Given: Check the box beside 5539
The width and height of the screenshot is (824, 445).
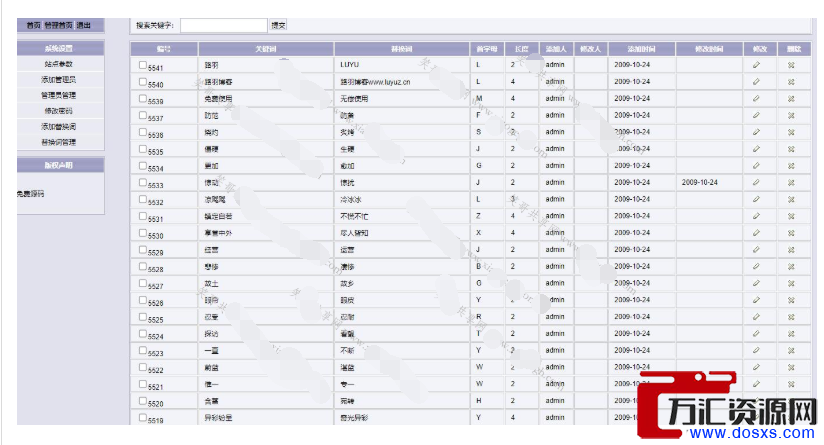Looking at the screenshot, I should pyautogui.click(x=142, y=99).
